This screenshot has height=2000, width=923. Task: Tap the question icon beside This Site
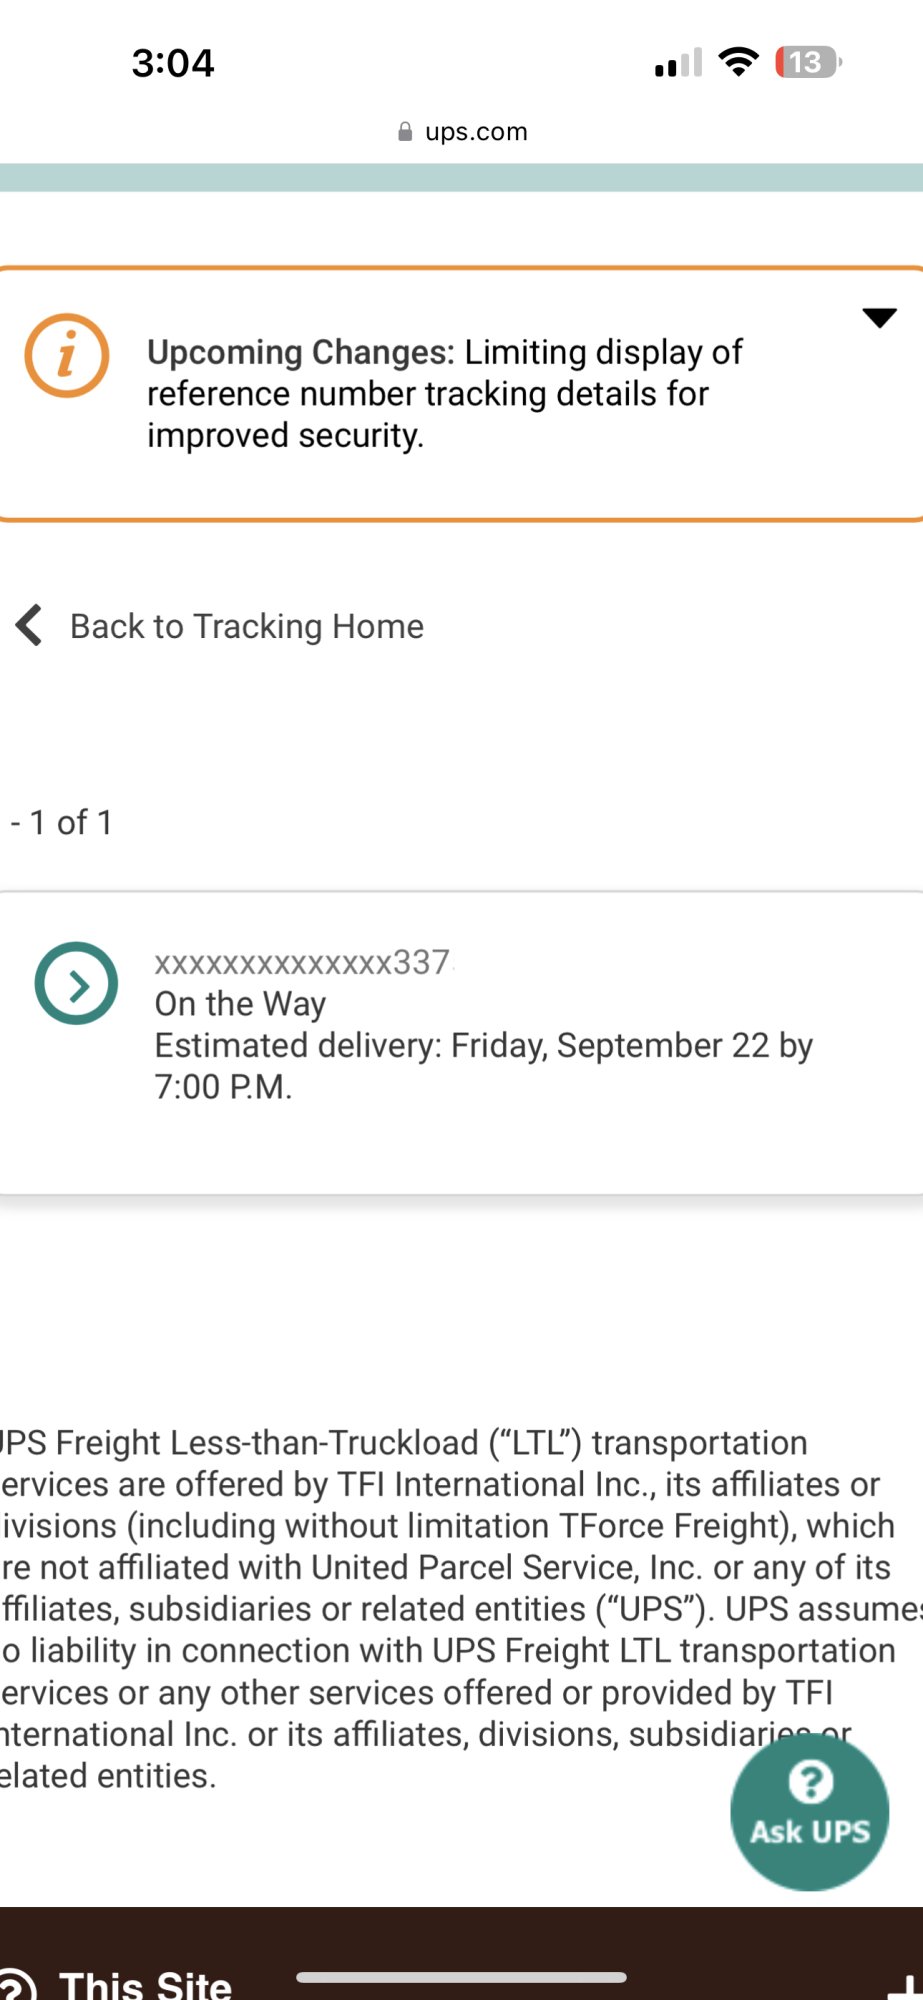(16, 1988)
